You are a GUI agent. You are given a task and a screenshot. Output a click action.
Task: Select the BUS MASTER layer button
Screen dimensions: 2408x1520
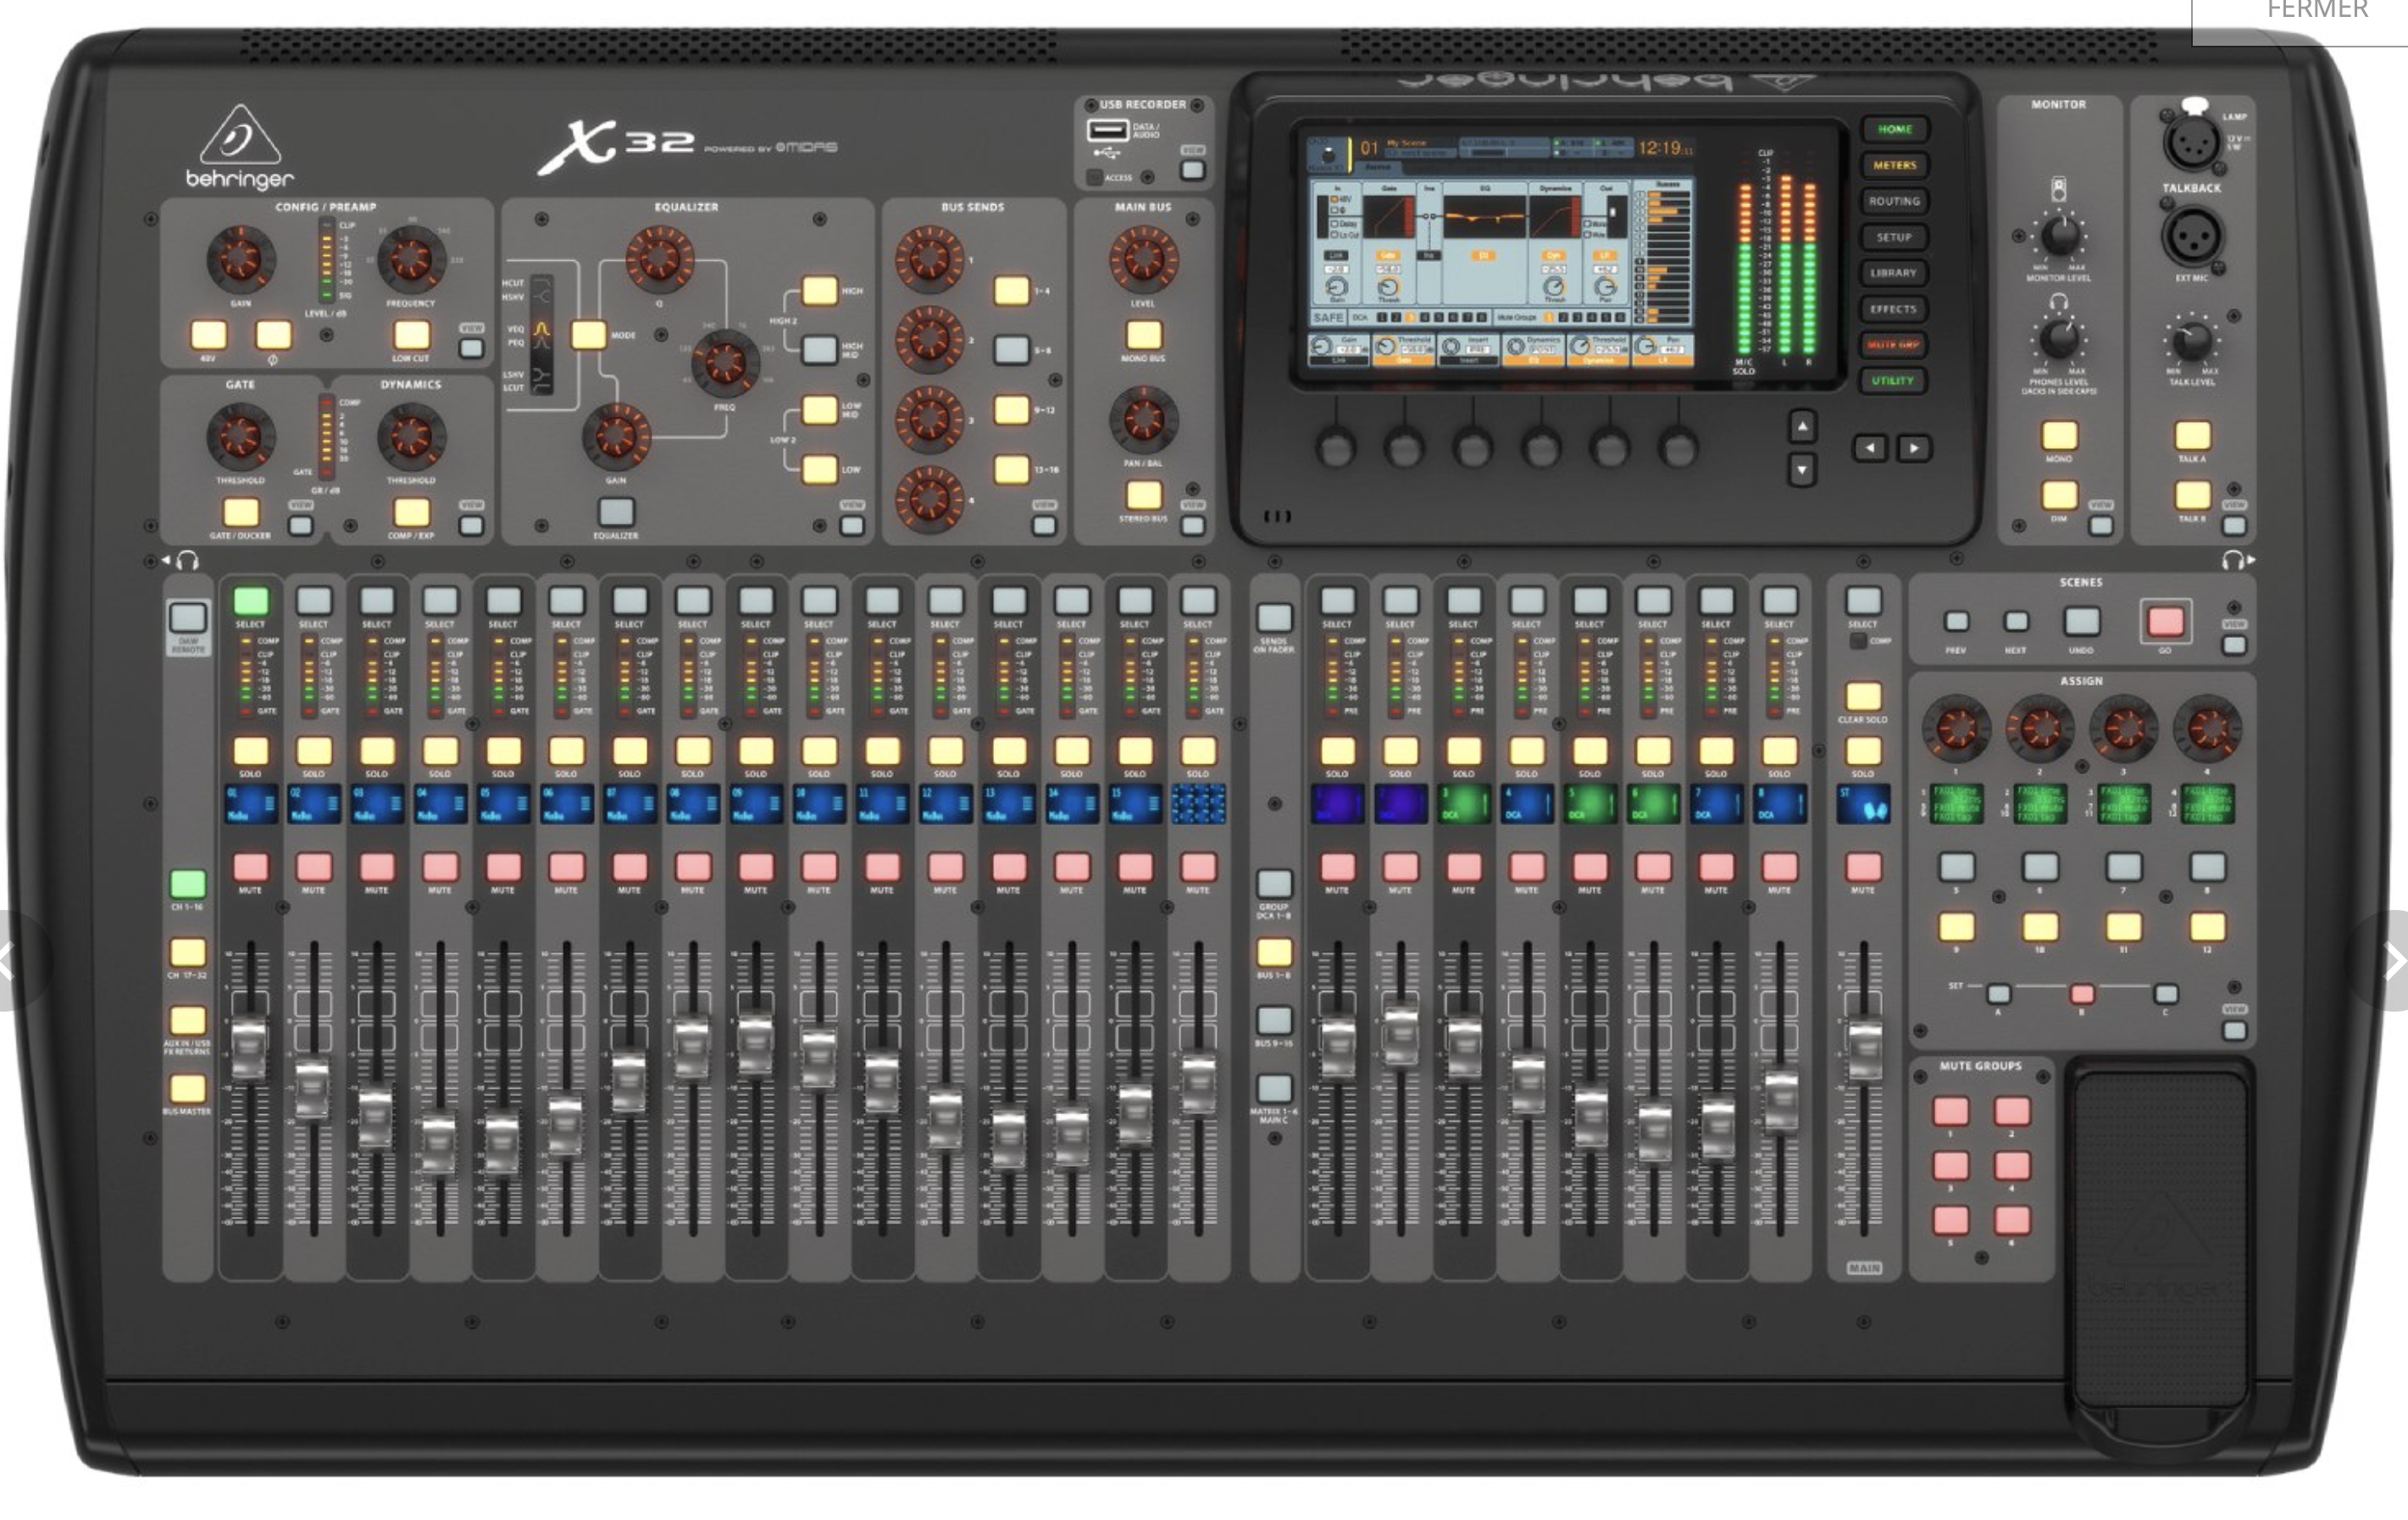tap(188, 1089)
